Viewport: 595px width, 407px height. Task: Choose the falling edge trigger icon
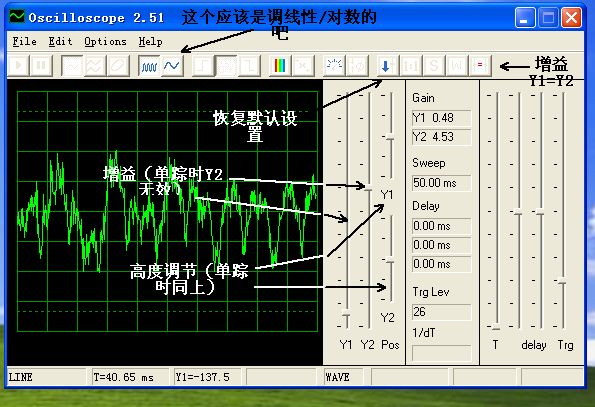coord(249,66)
